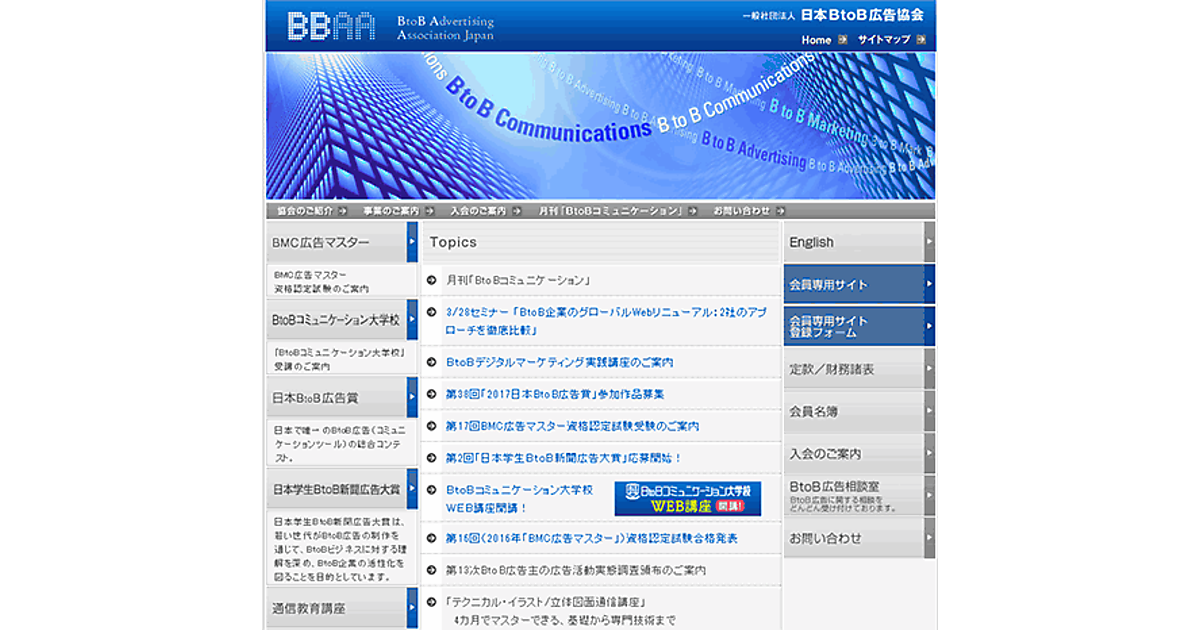The image size is (1200, 630).
Task: Click bullet icon beside 第17回BMC広告マスター topic
Action: click(x=431, y=426)
